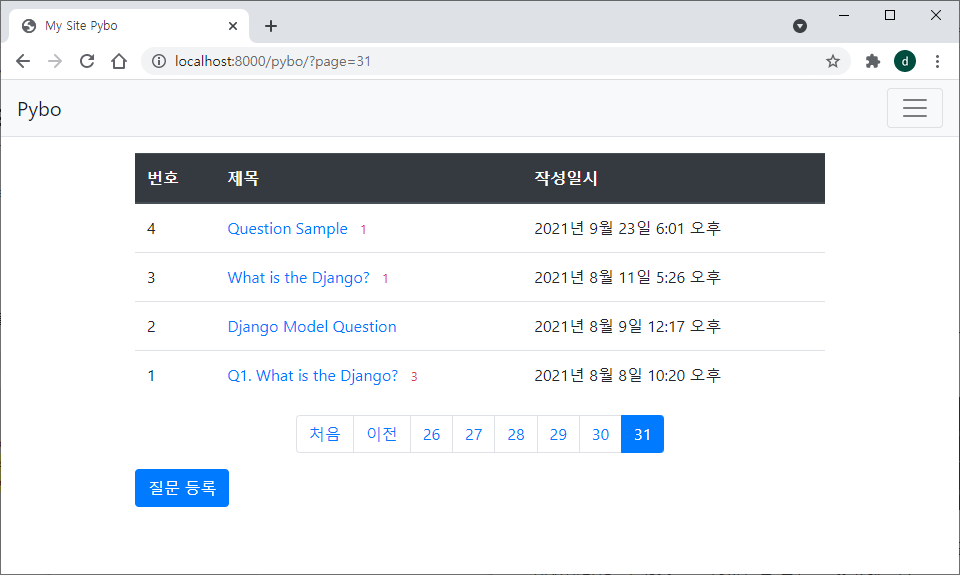Open a new tab with the plus icon
Image resolution: width=960 pixels, height=575 pixels.
[271, 26]
